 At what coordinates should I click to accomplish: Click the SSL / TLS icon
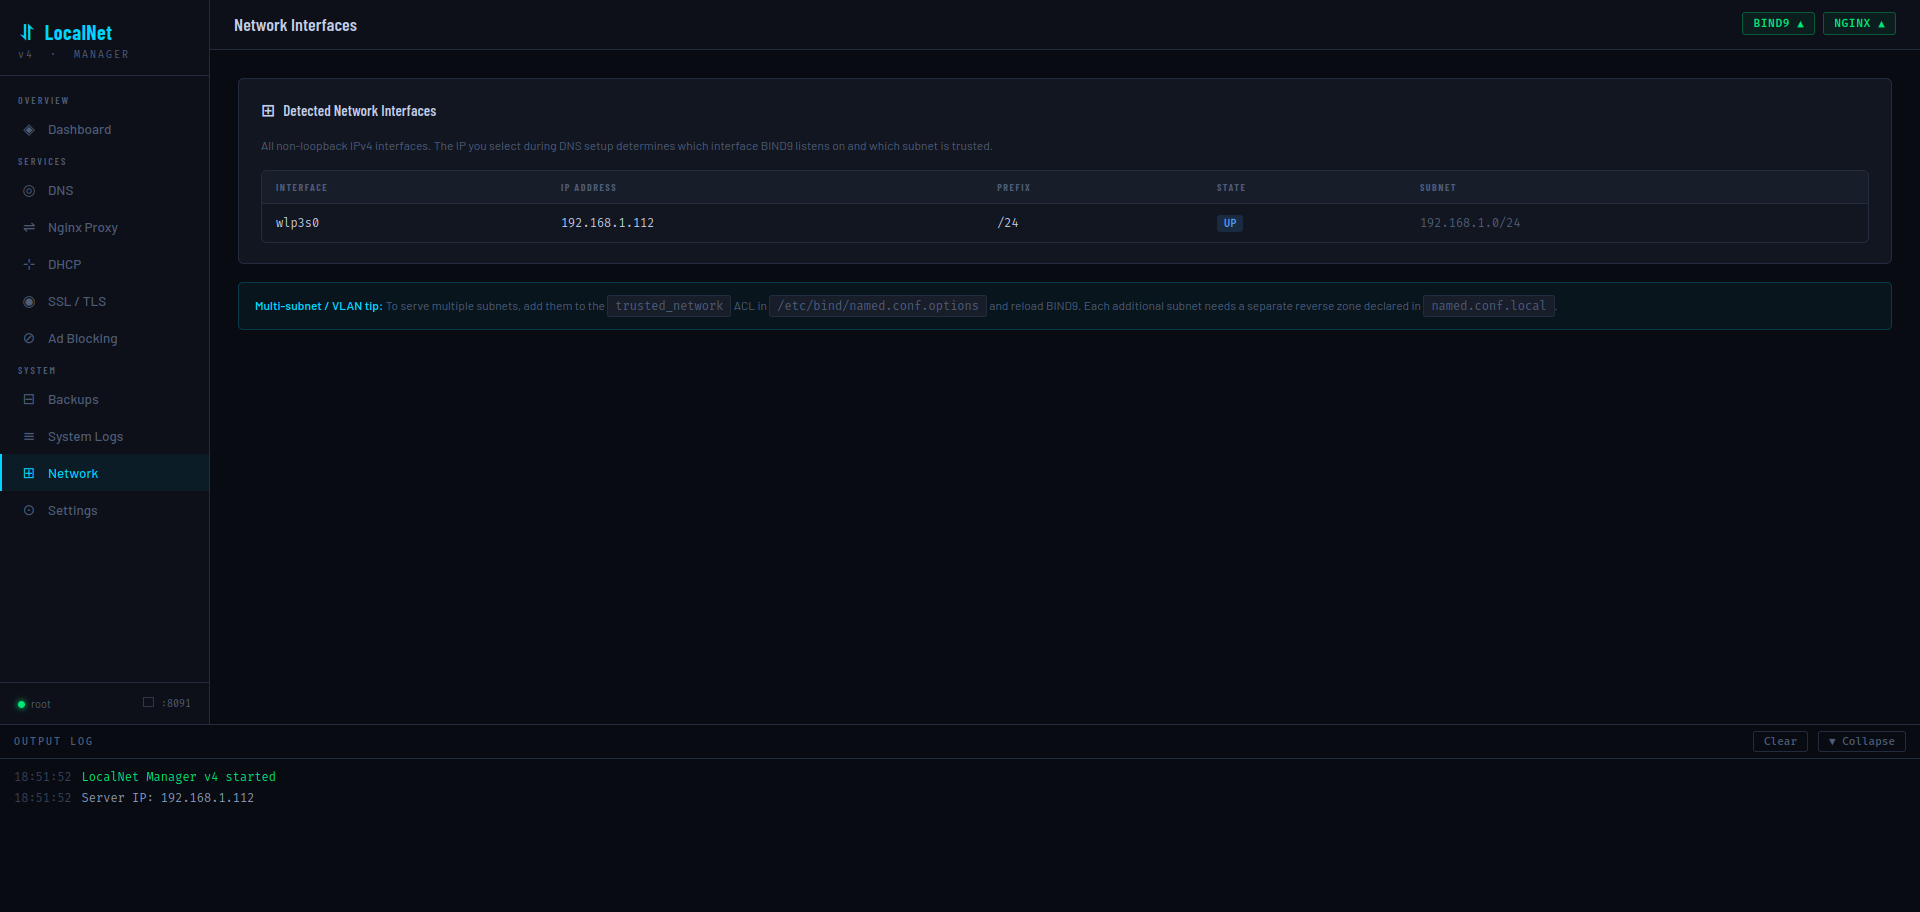coord(29,302)
